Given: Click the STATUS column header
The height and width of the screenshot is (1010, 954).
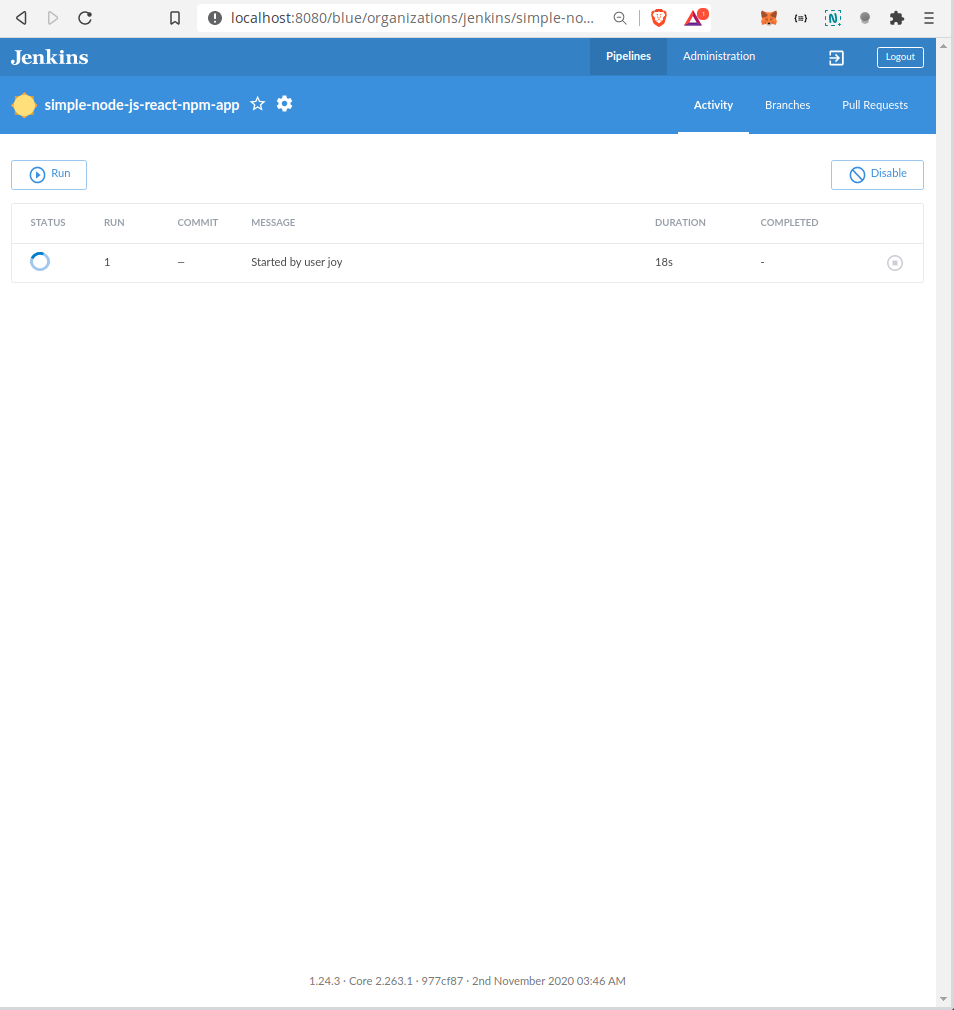Looking at the screenshot, I should tap(48, 223).
